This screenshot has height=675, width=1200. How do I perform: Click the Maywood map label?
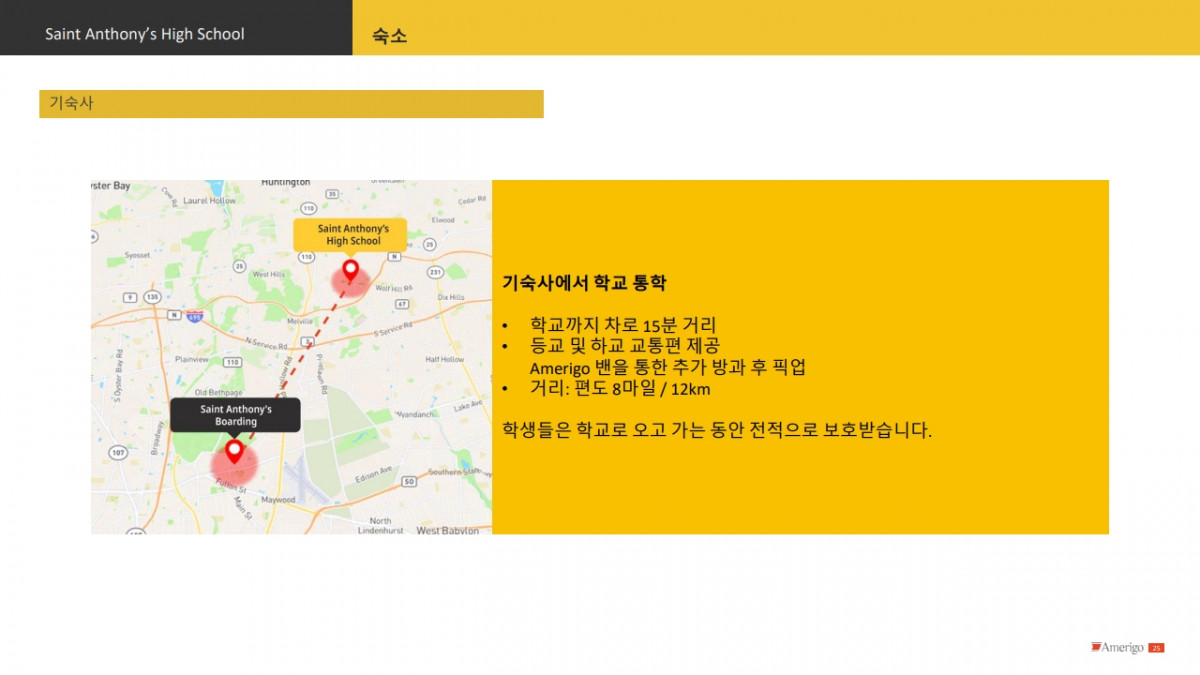coord(278,500)
